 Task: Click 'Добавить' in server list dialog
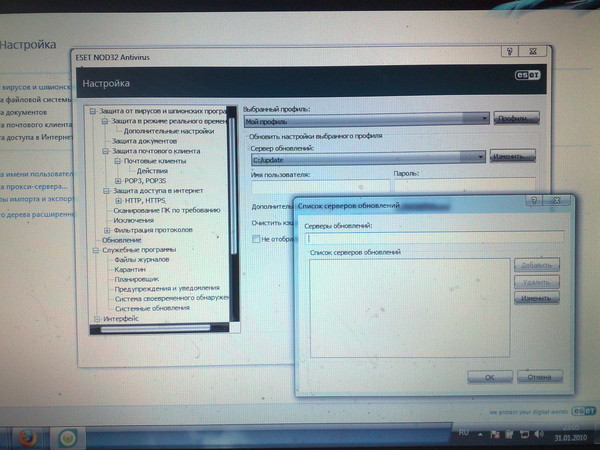(x=536, y=265)
